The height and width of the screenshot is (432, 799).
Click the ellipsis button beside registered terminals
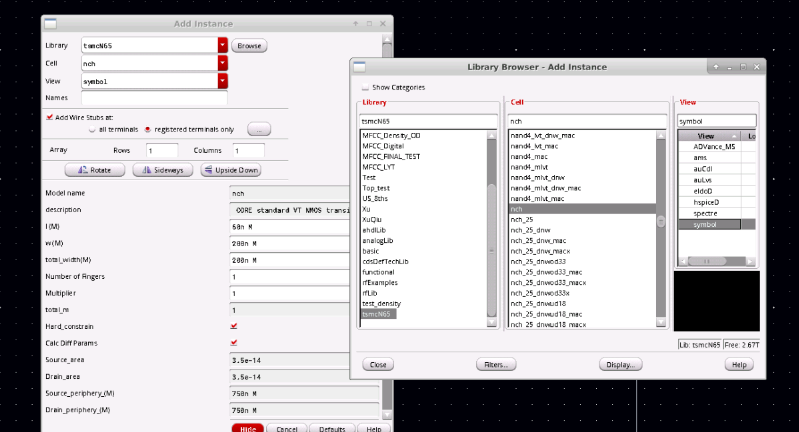tap(259, 129)
